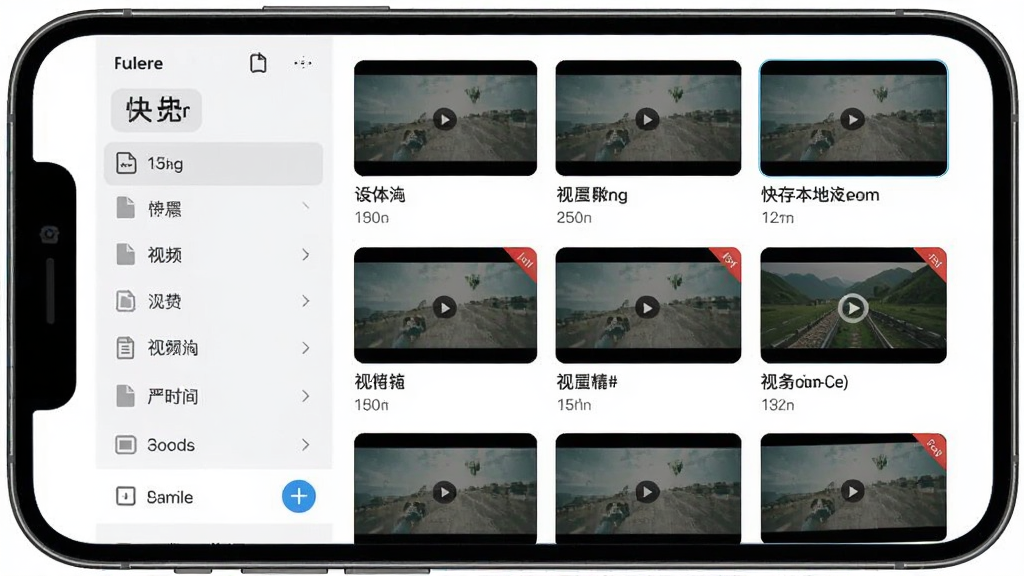Viewport: 1024px width, 576px height.
Task: Click the file icon in the 15hg row
Action: pyautogui.click(x=126, y=163)
